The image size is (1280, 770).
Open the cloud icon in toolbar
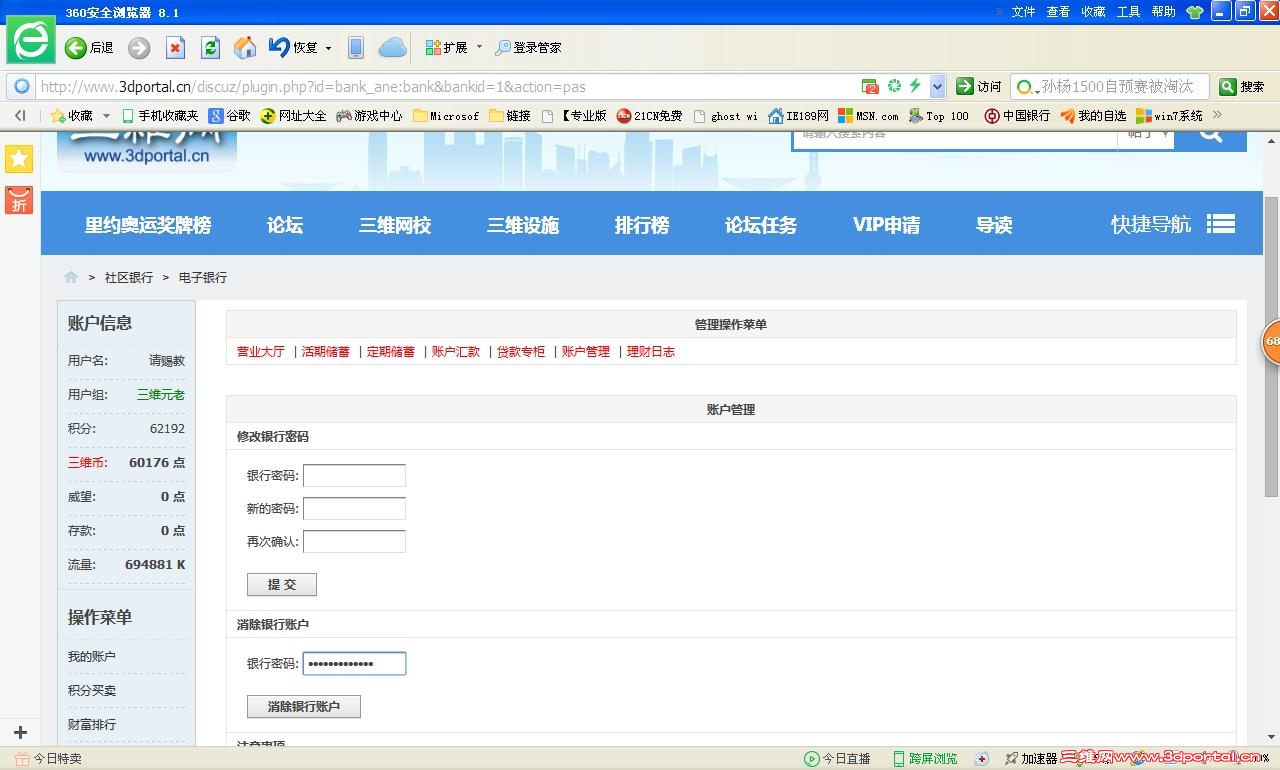(x=392, y=47)
